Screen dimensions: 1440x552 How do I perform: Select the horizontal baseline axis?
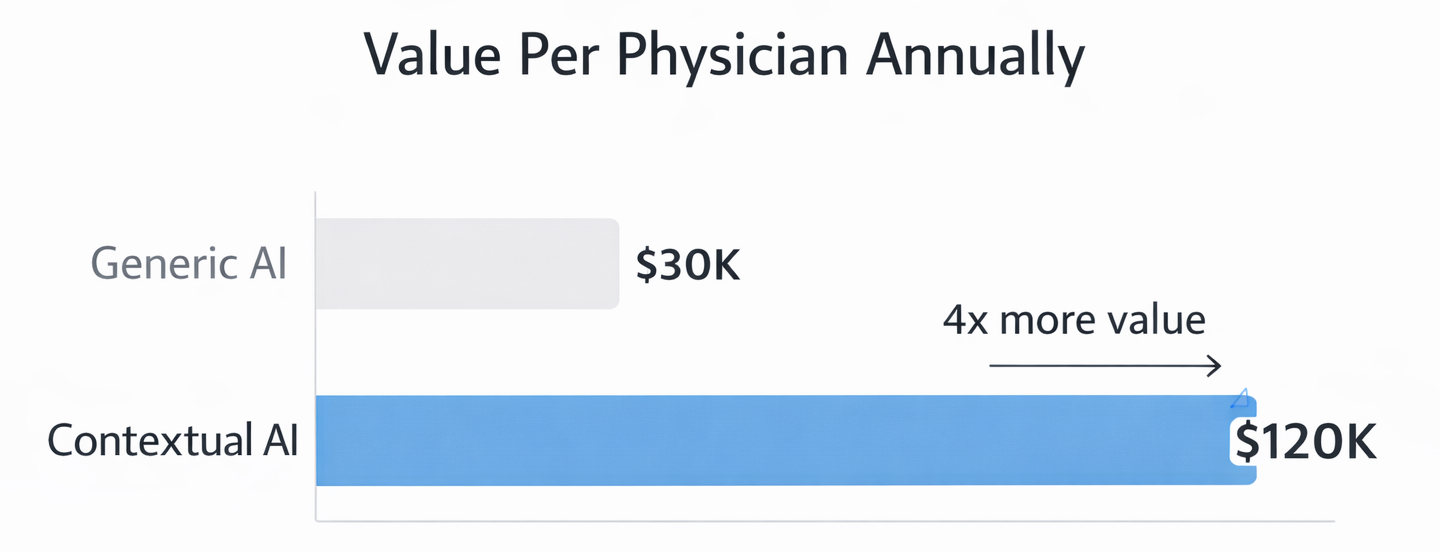[825, 520]
